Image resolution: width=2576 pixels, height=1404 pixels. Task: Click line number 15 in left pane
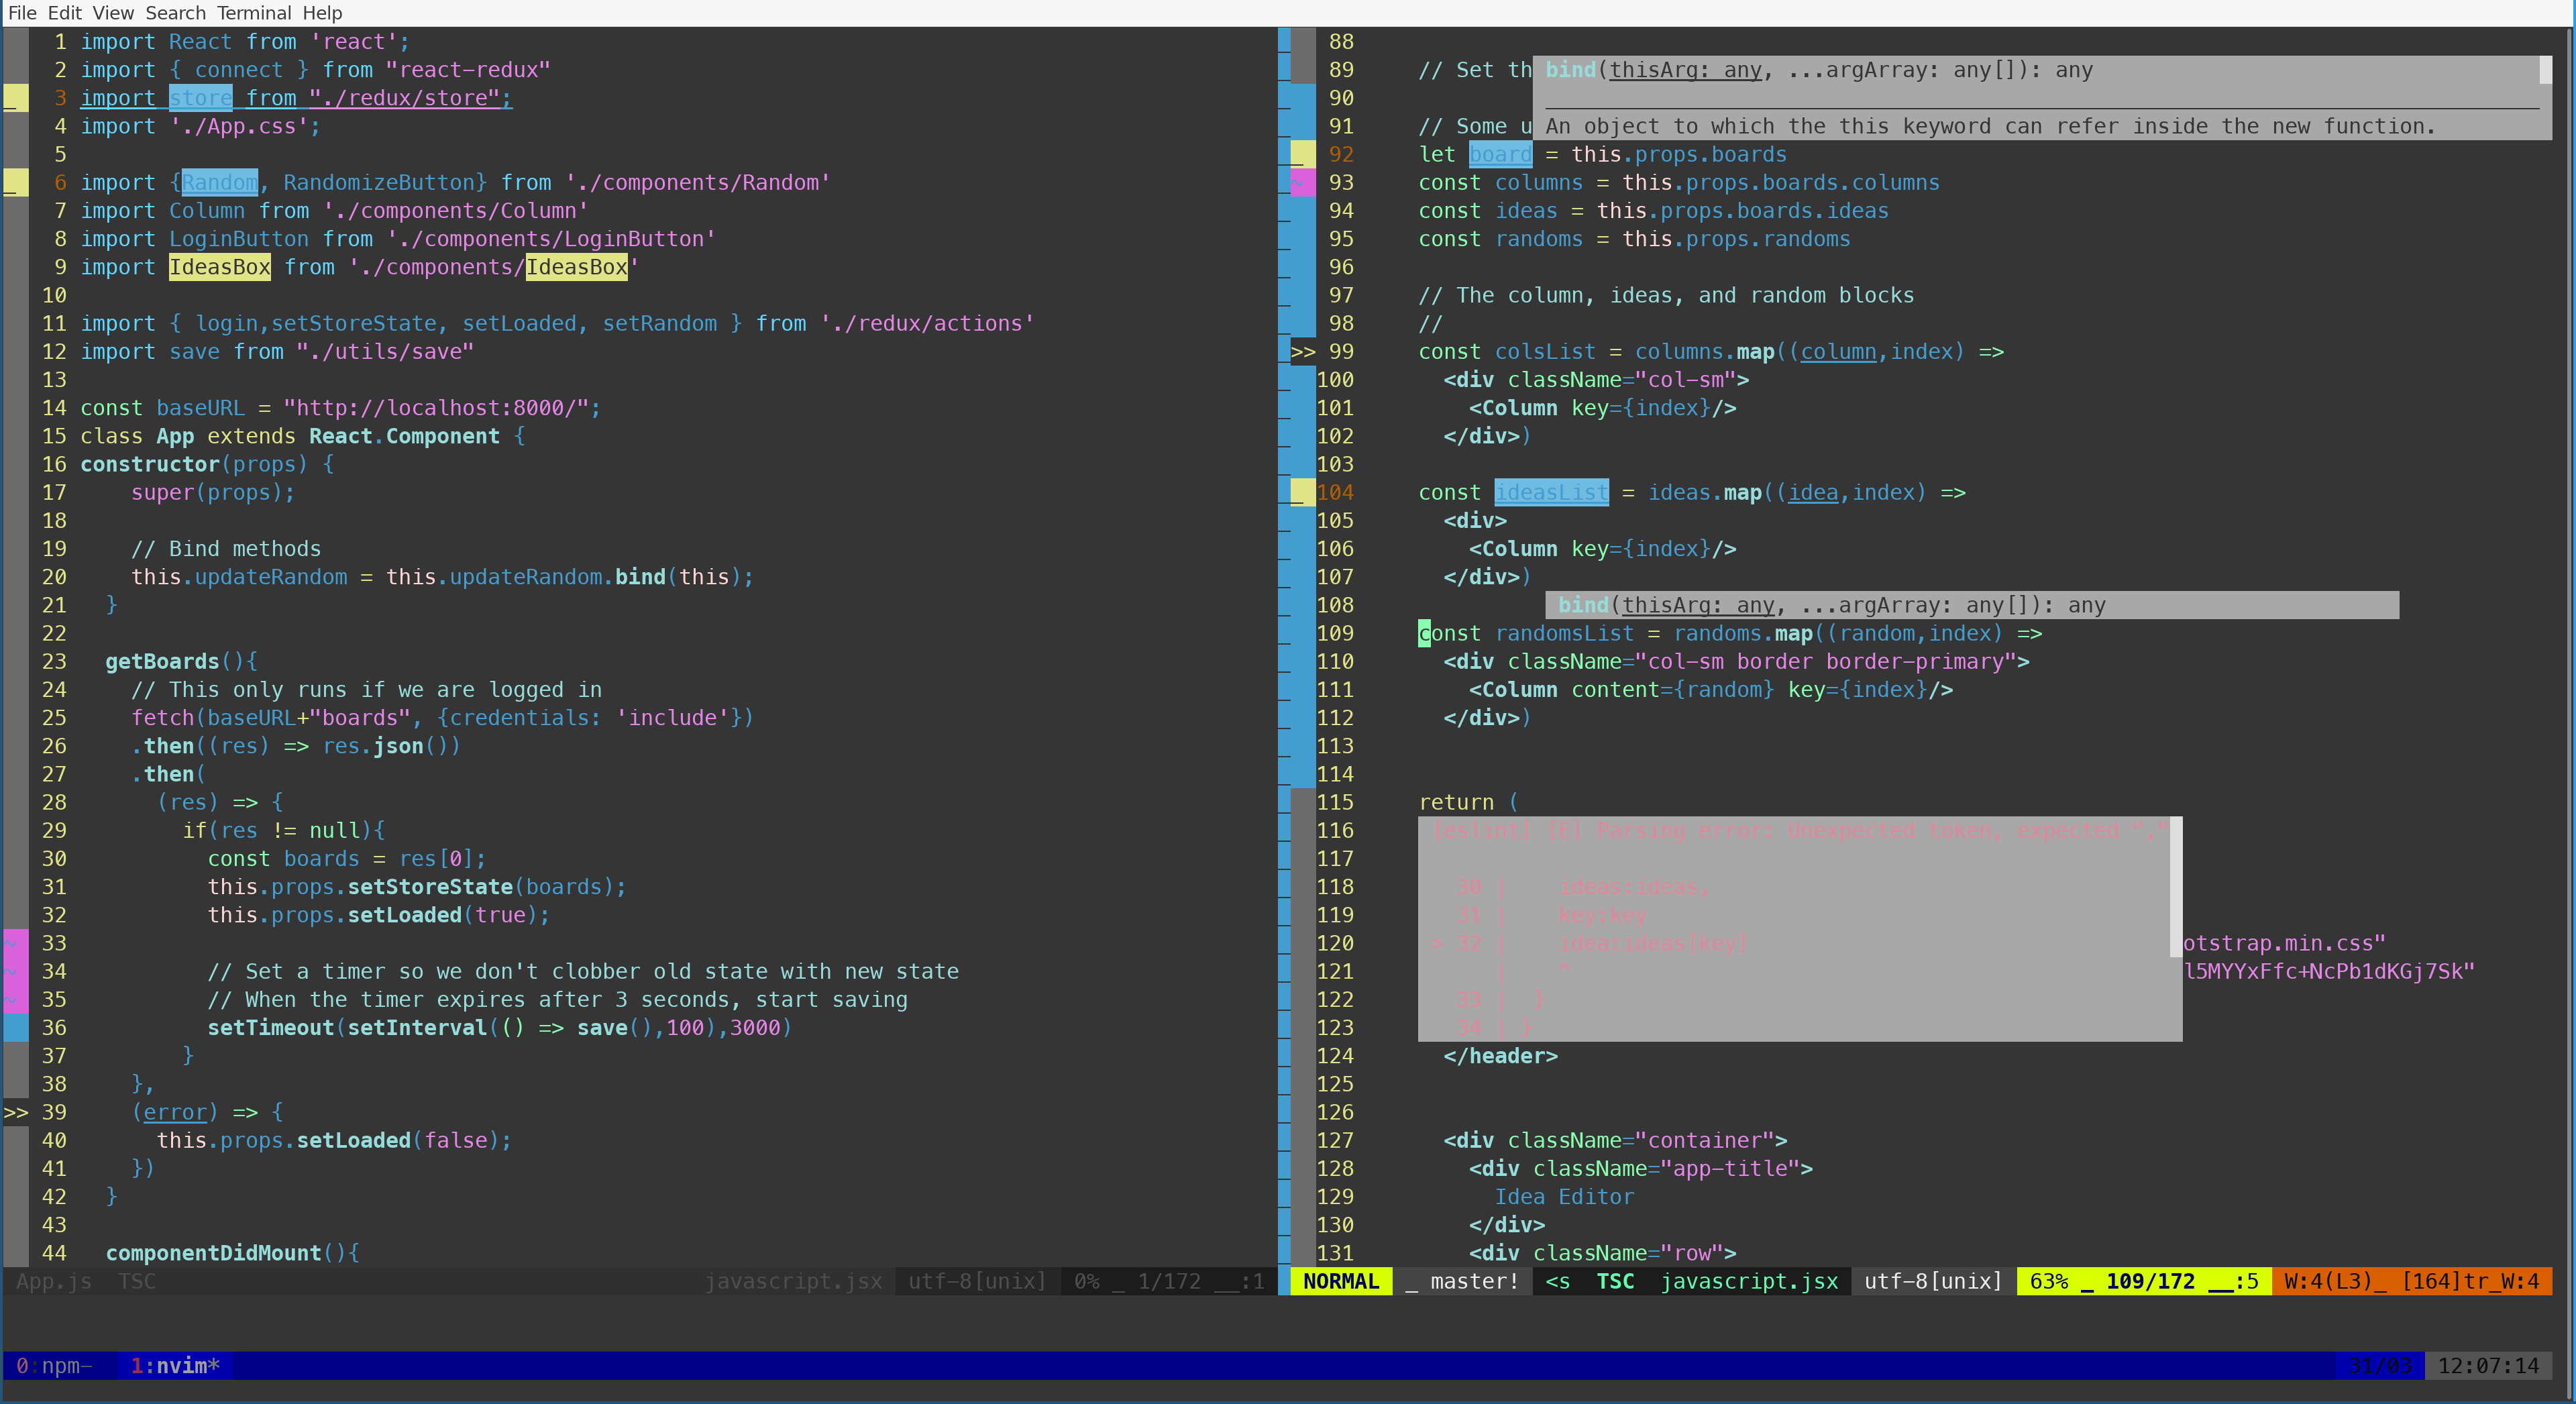tap(54, 437)
